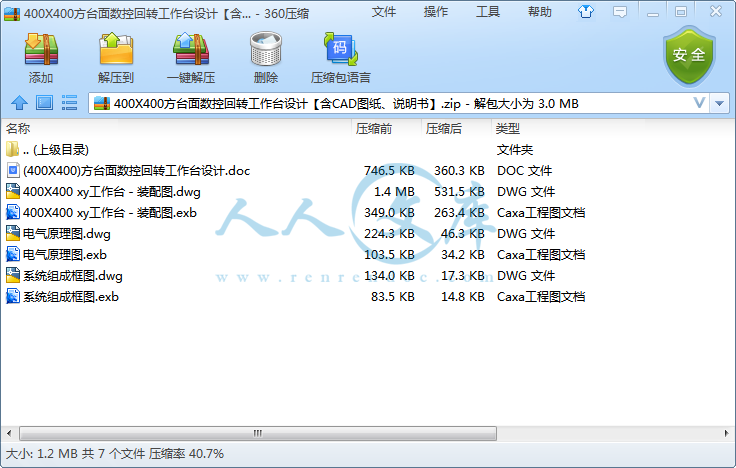Screen dimensions: 736x468
Task: Click the 17.3 KB compressed size cell
Action: 463,276
